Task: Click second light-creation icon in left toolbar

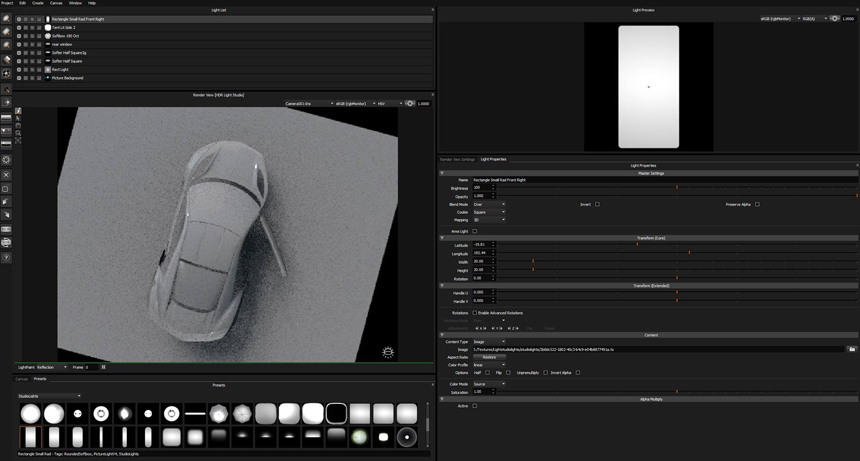Action: 6,32
